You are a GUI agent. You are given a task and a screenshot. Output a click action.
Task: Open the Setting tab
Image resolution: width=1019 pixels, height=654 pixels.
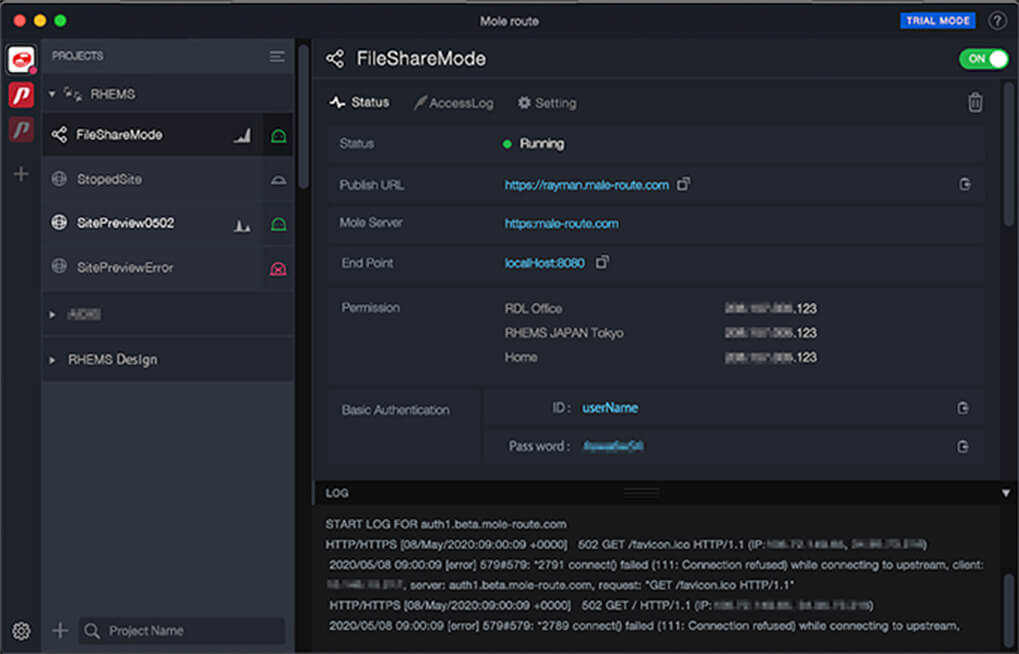547,103
